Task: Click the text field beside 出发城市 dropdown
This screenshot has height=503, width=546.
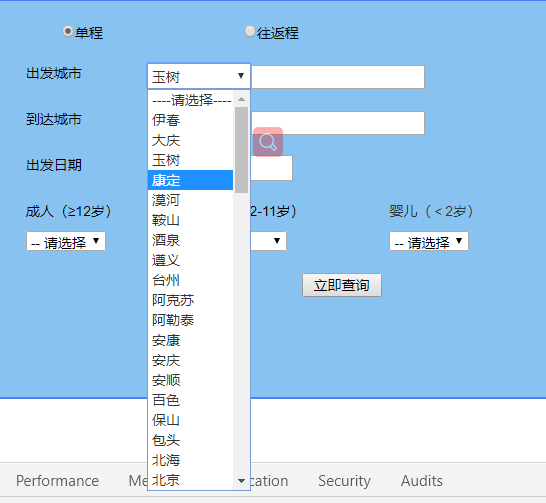Action: point(338,77)
